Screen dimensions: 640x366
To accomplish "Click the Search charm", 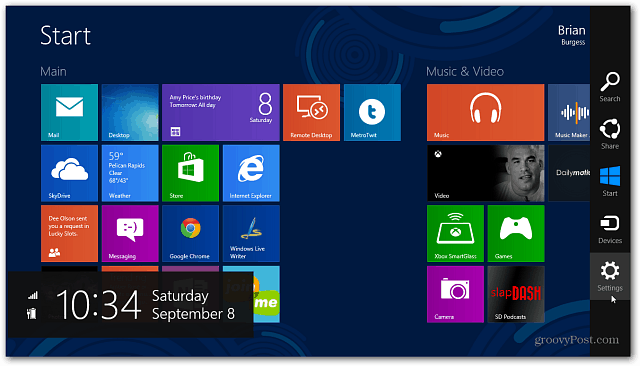I will (610, 87).
